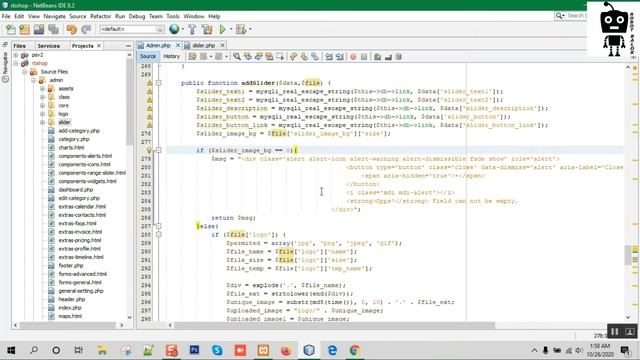Minimize the Projects panel window group
Viewport: 640px width, 360px height.
coord(129,46)
